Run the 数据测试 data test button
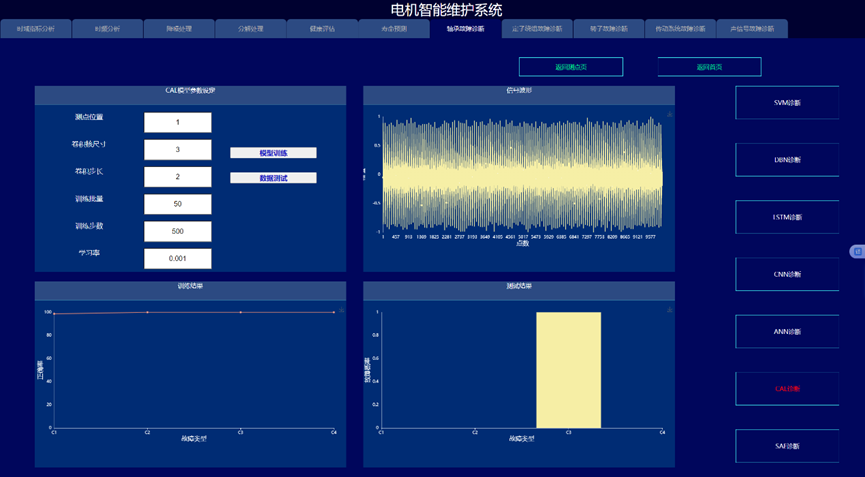This screenshot has width=865, height=477. tap(273, 178)
